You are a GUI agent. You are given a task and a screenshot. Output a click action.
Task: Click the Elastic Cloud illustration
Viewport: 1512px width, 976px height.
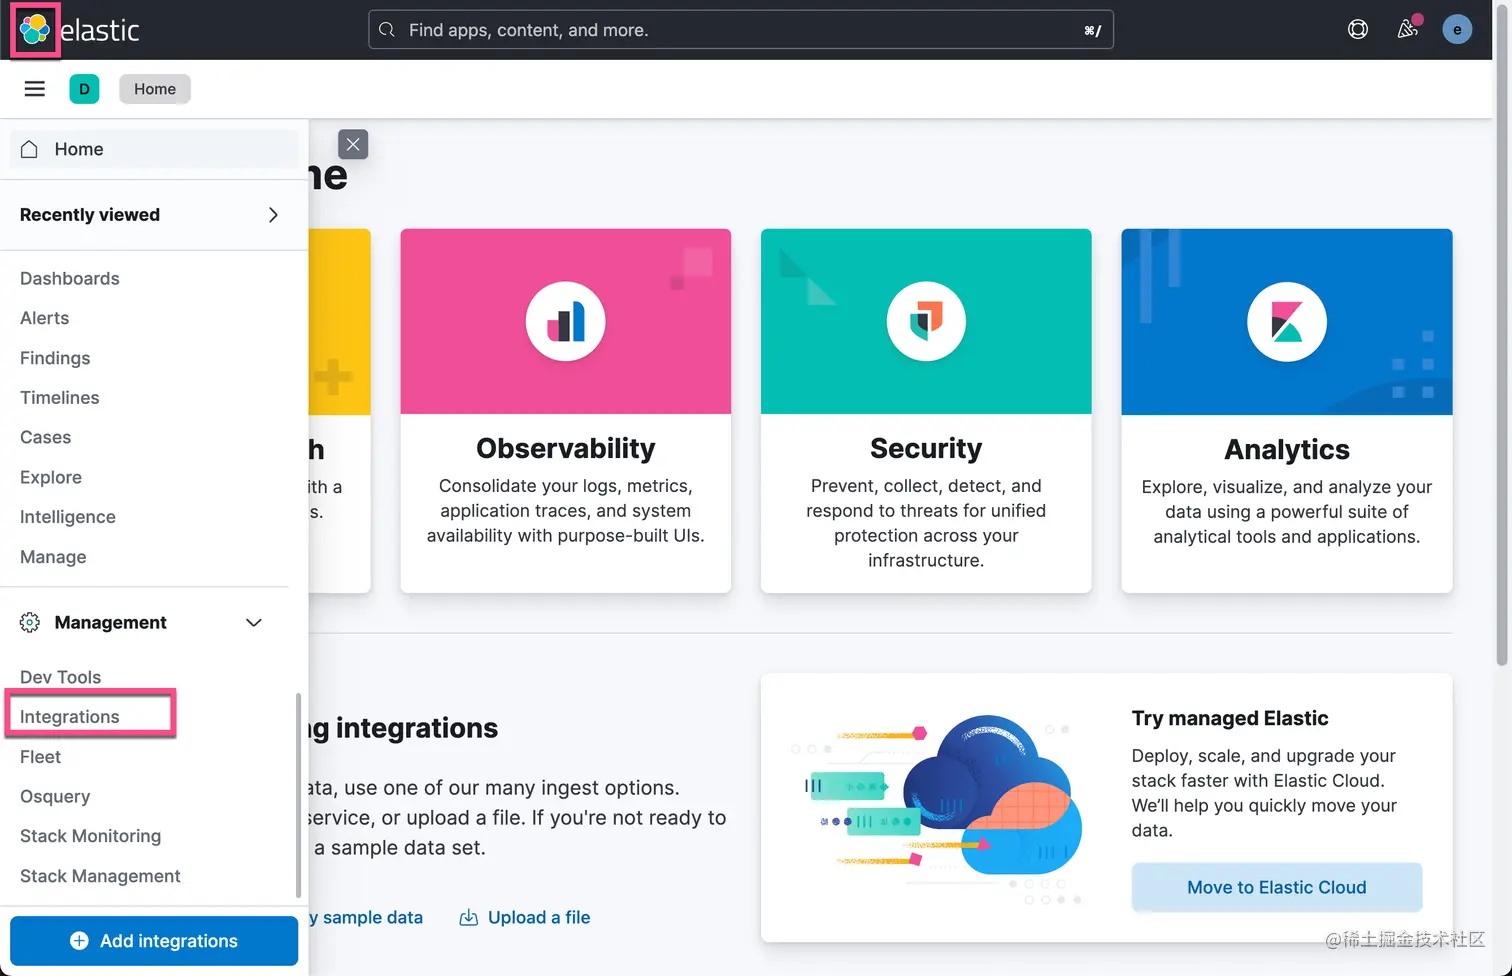937,810
